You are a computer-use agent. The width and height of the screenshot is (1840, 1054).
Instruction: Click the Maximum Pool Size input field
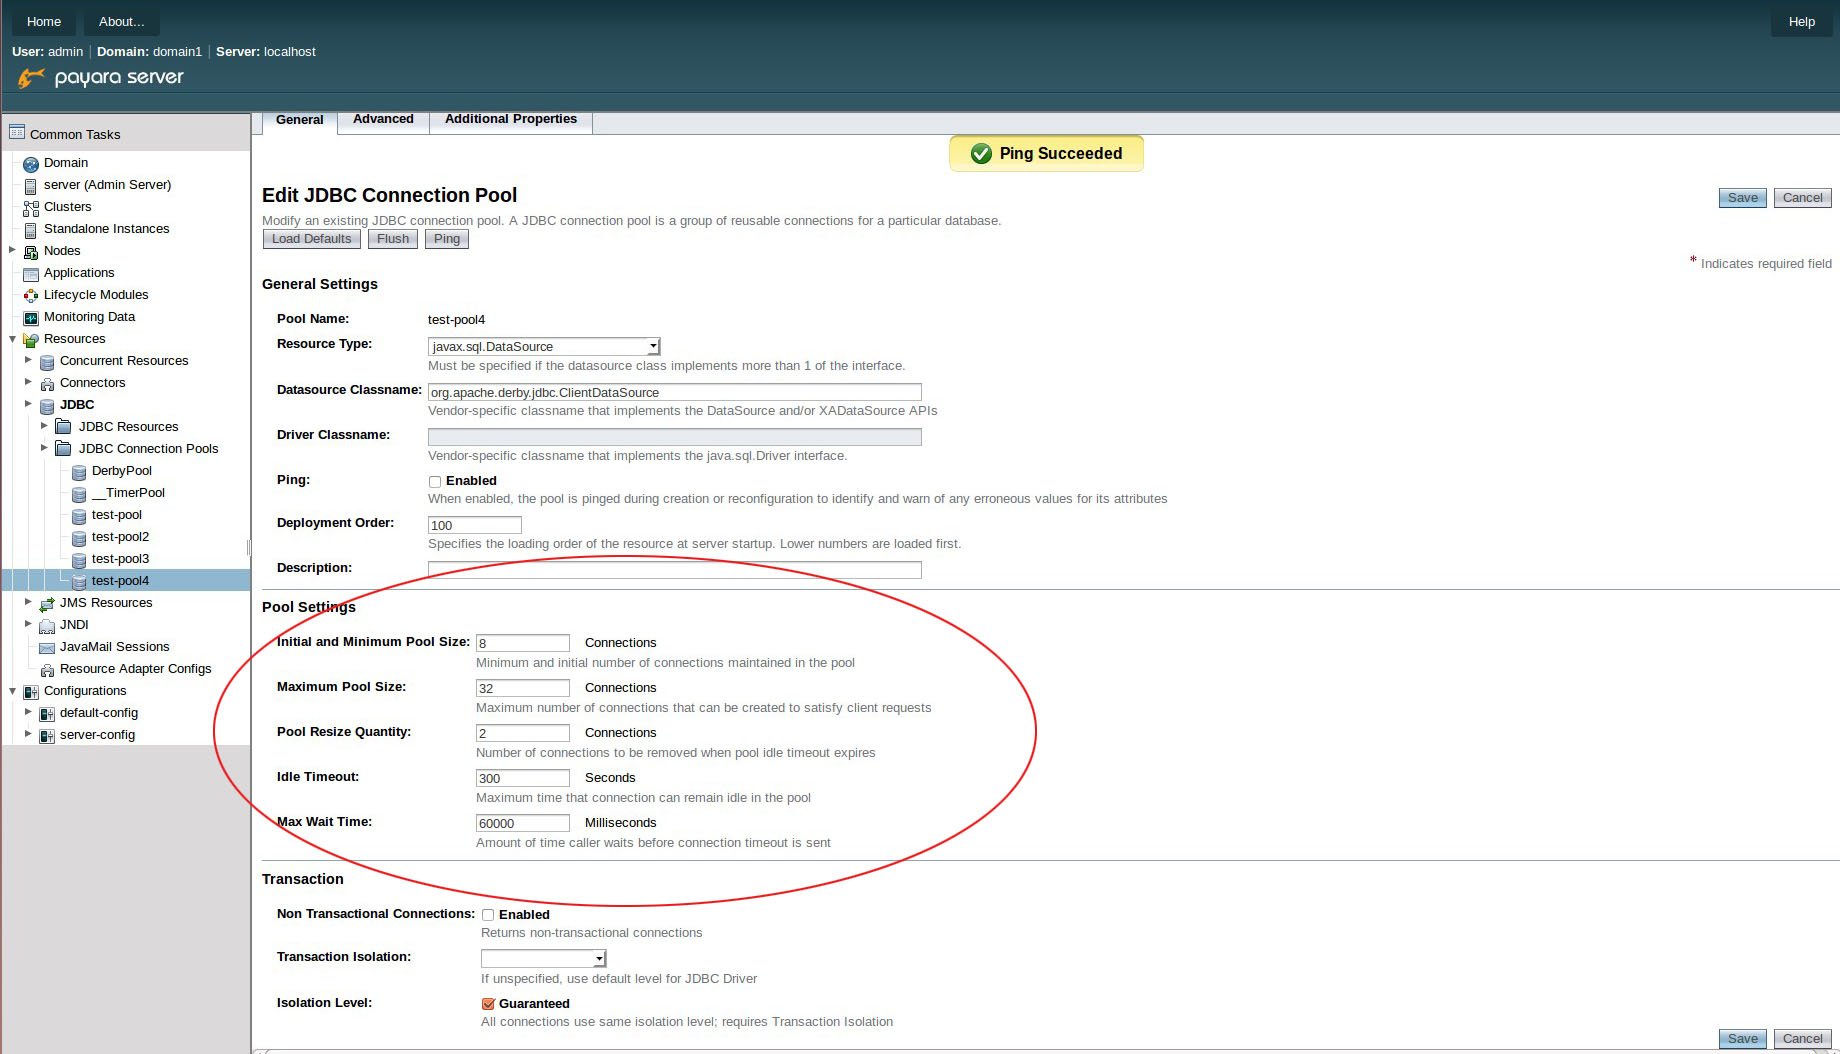pos(522,688)
